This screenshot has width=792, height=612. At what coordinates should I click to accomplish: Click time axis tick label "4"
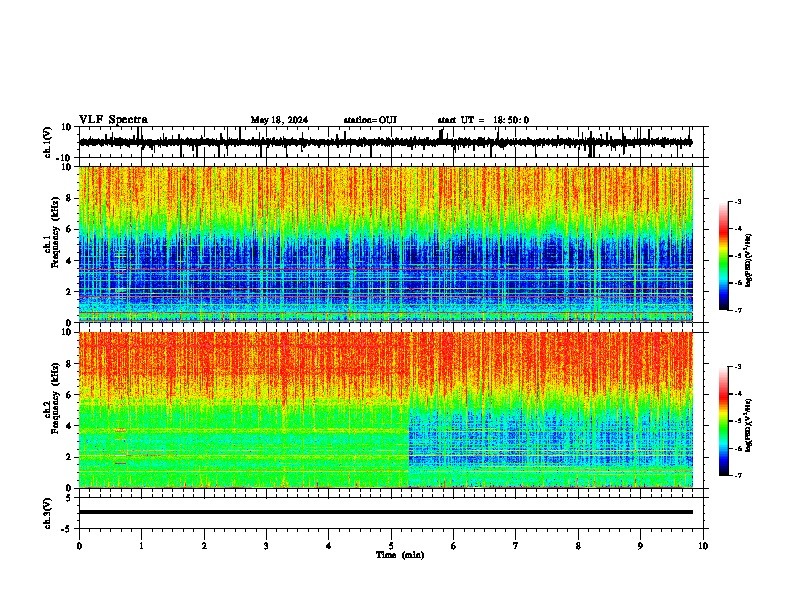pyautogui.click(x=329, y=546)
